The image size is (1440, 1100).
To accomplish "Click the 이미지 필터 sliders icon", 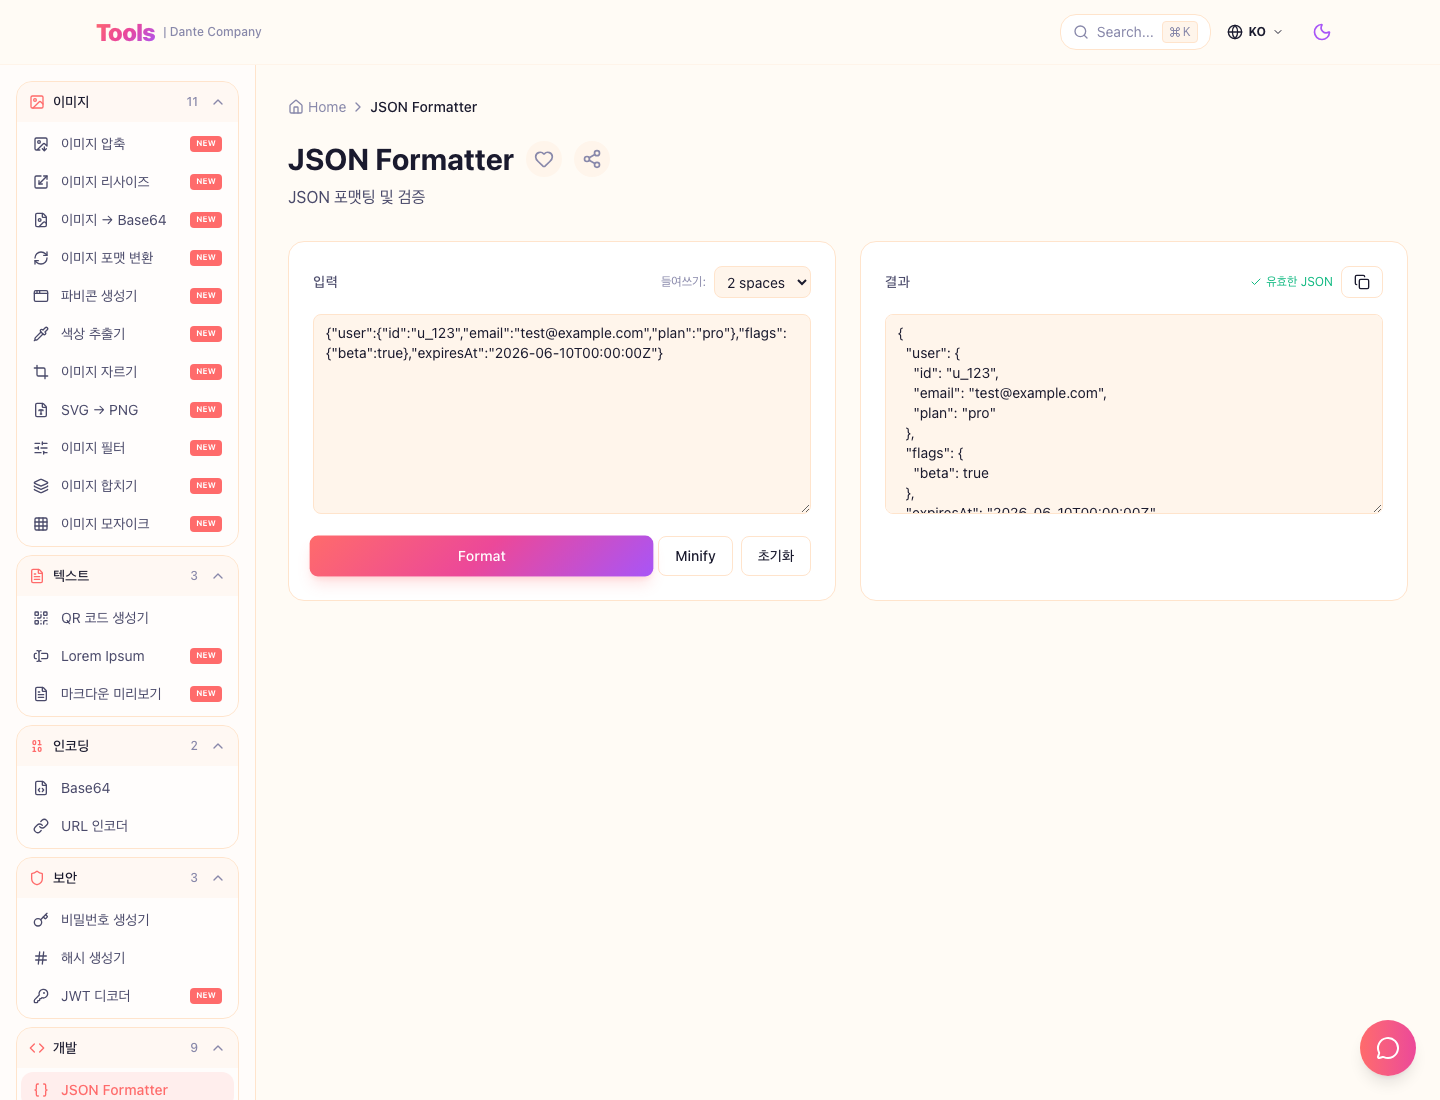I will [41, 448].
